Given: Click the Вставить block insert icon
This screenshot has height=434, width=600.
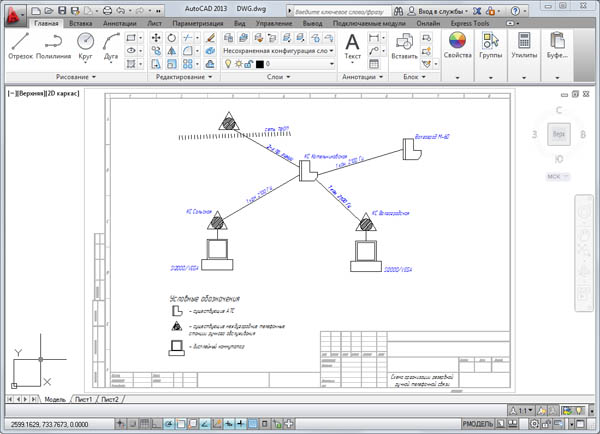Looking at the screenshot, I should tap(404, 46).
